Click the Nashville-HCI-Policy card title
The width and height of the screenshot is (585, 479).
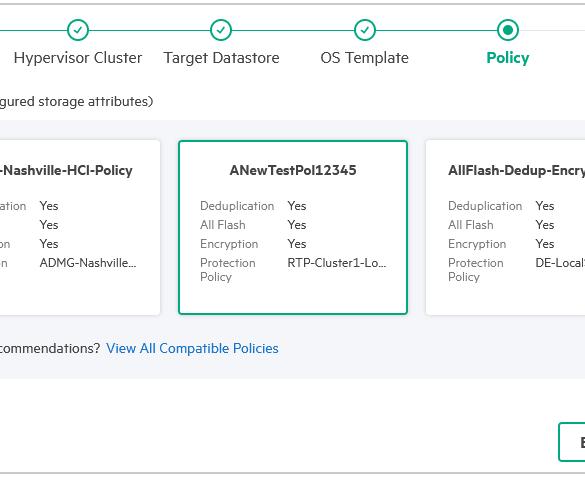(x=66, y=170)
